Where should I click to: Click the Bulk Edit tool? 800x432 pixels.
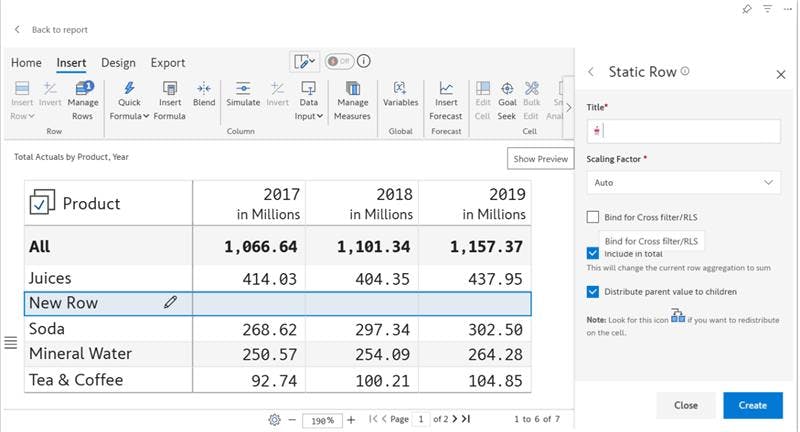point(531,101)
